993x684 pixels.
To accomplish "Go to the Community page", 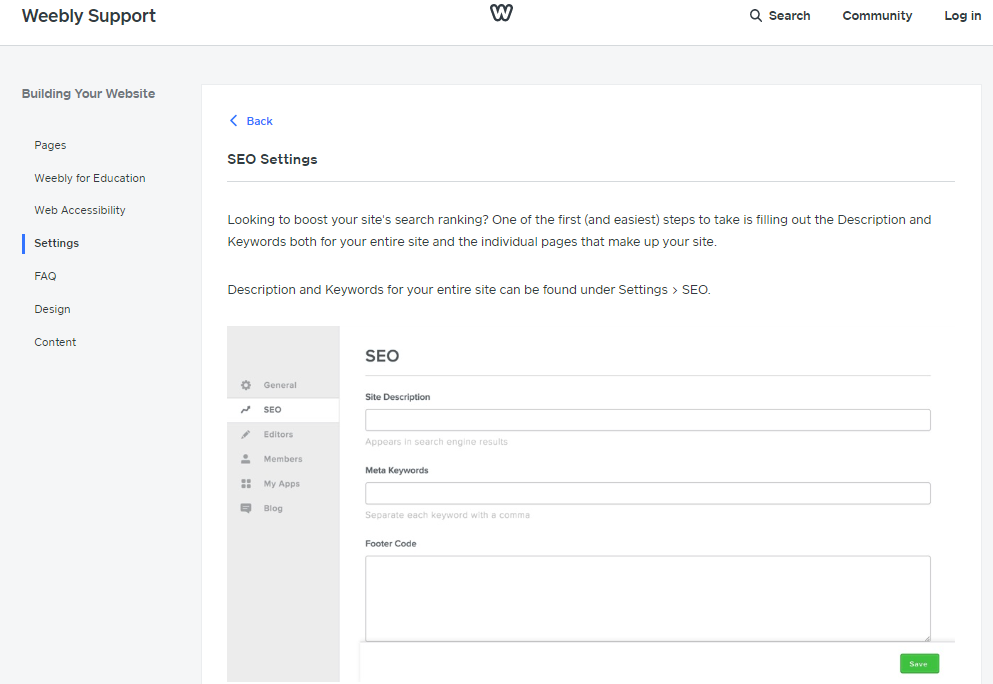I will pos(877,16).
